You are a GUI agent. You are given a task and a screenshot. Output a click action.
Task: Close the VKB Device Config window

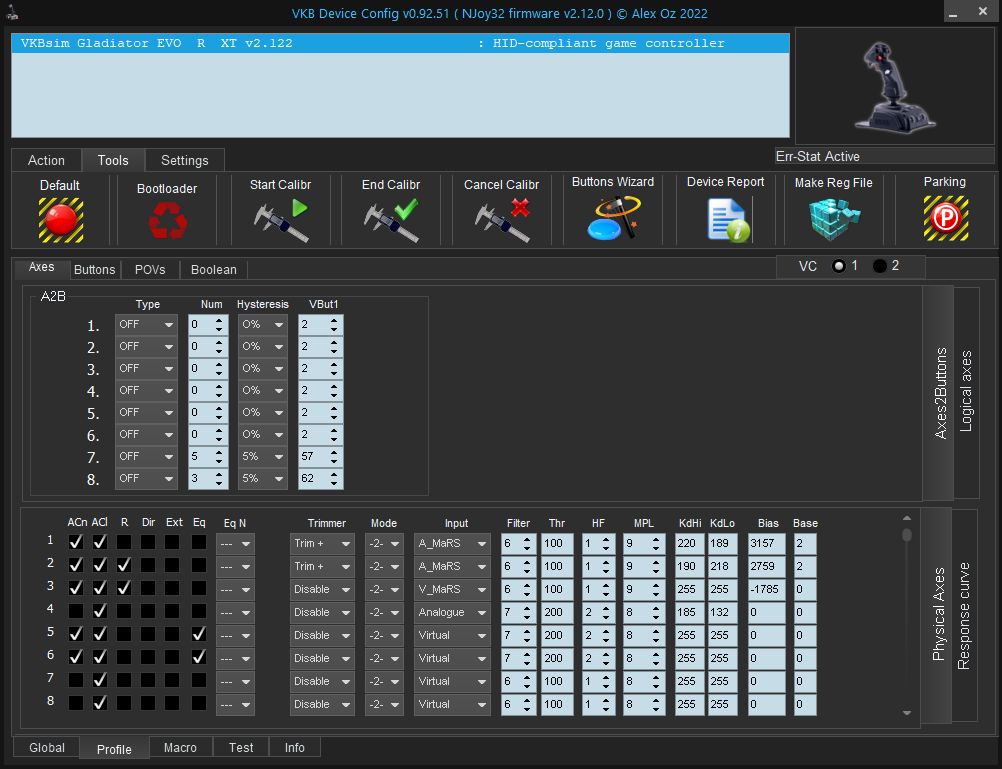pyautogui.click(x=983, y=12)
